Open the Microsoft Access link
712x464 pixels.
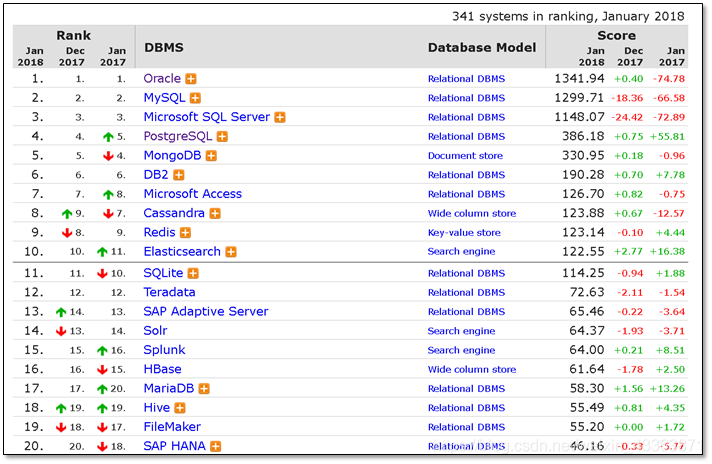point(193,194)
